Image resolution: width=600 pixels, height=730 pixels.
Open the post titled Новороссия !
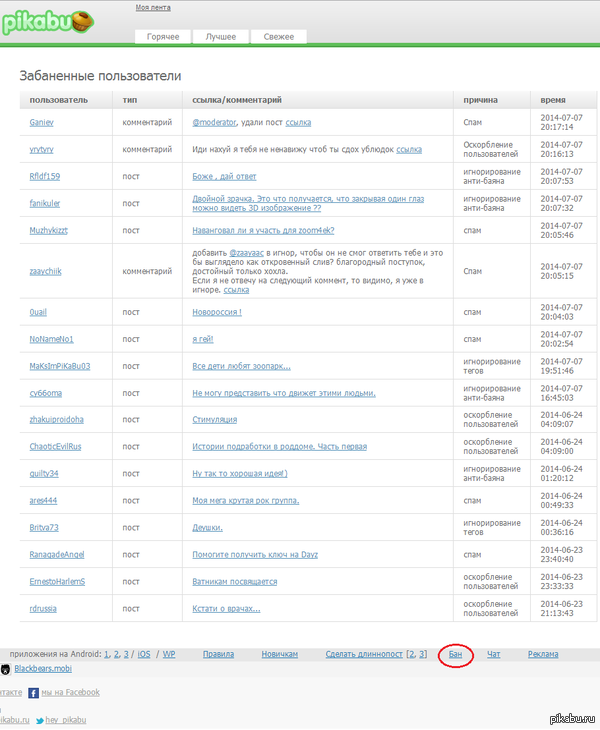217,312
